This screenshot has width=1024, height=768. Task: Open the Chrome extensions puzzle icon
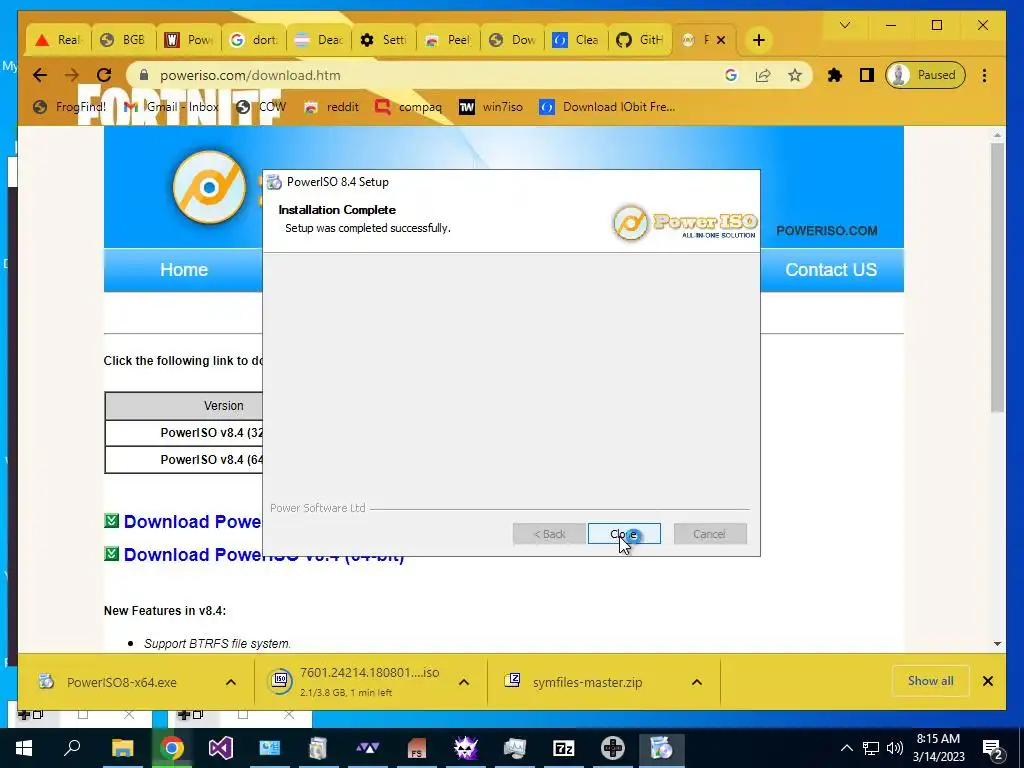point(835,75)
